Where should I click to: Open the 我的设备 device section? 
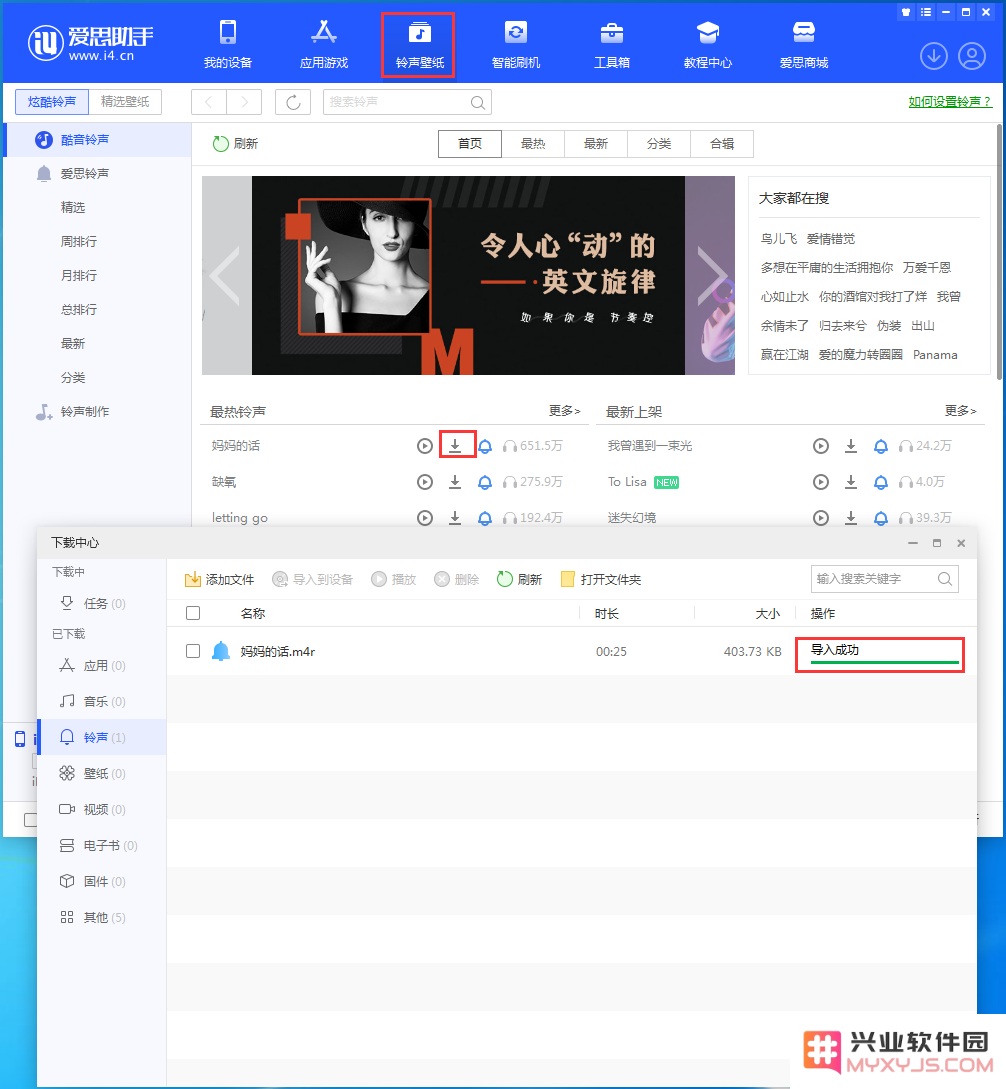[x=228, y=44]
